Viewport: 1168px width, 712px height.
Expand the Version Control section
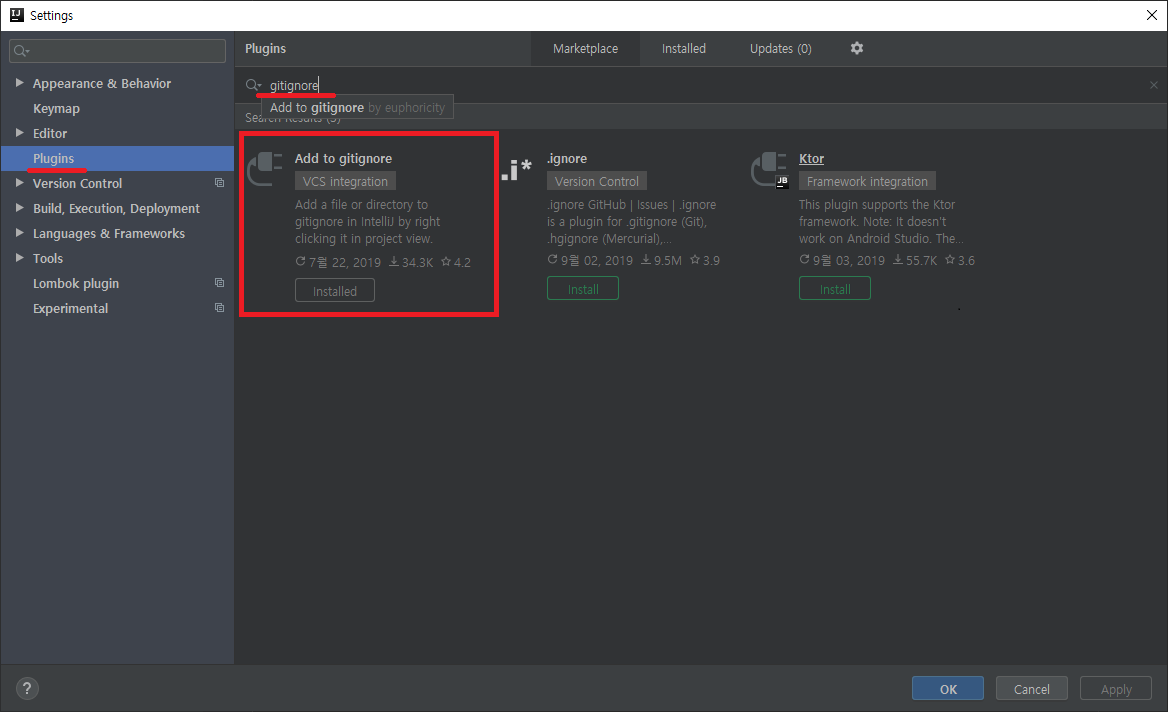pyautogui.click(x=19, y=182)
